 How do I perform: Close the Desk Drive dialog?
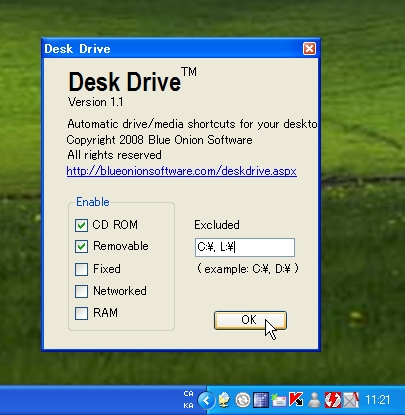309,49
